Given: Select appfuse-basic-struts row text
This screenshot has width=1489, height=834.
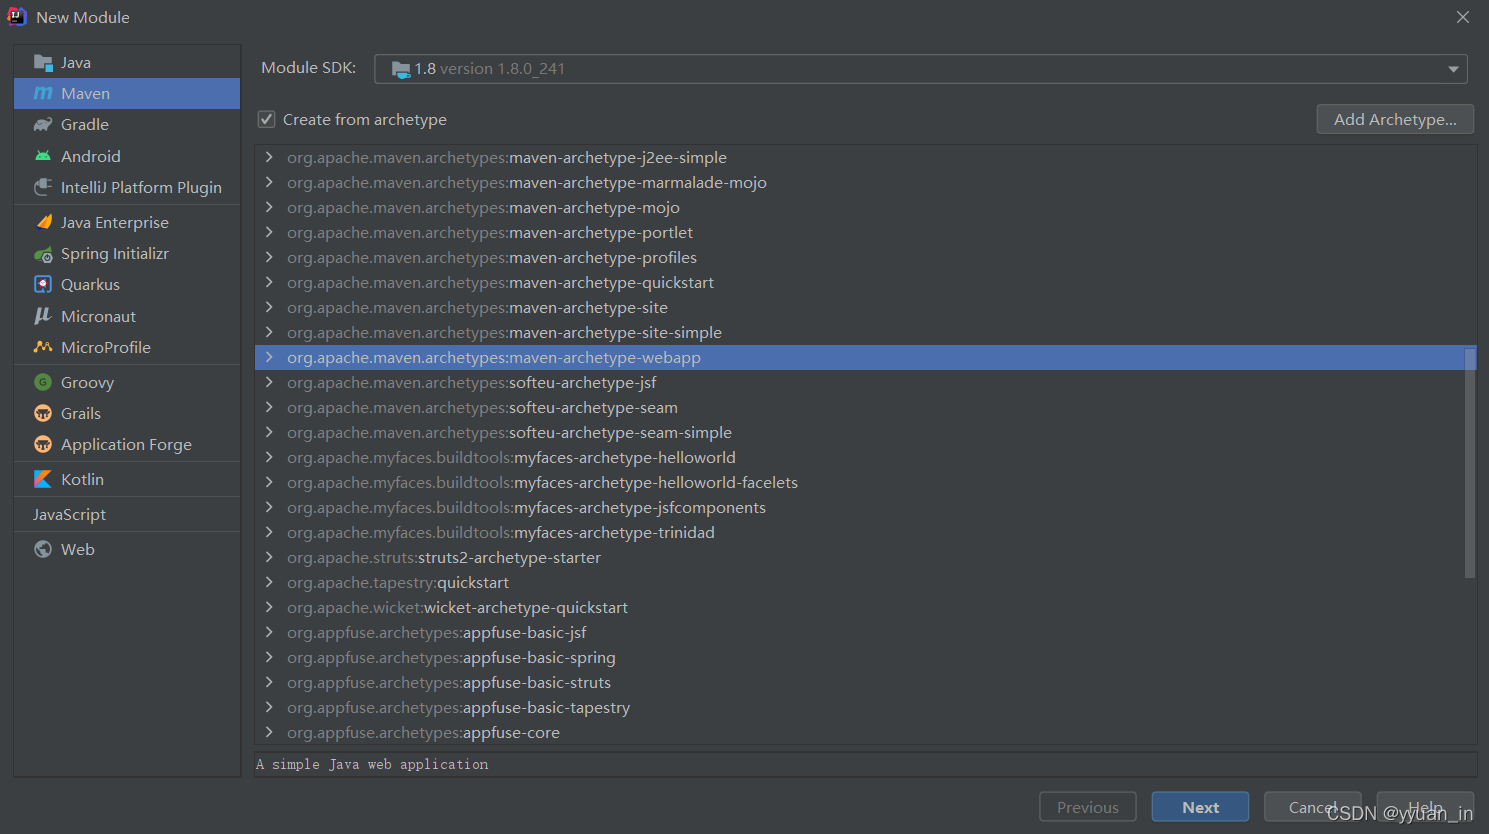Looking at the screenshot, I should [449, 683].
